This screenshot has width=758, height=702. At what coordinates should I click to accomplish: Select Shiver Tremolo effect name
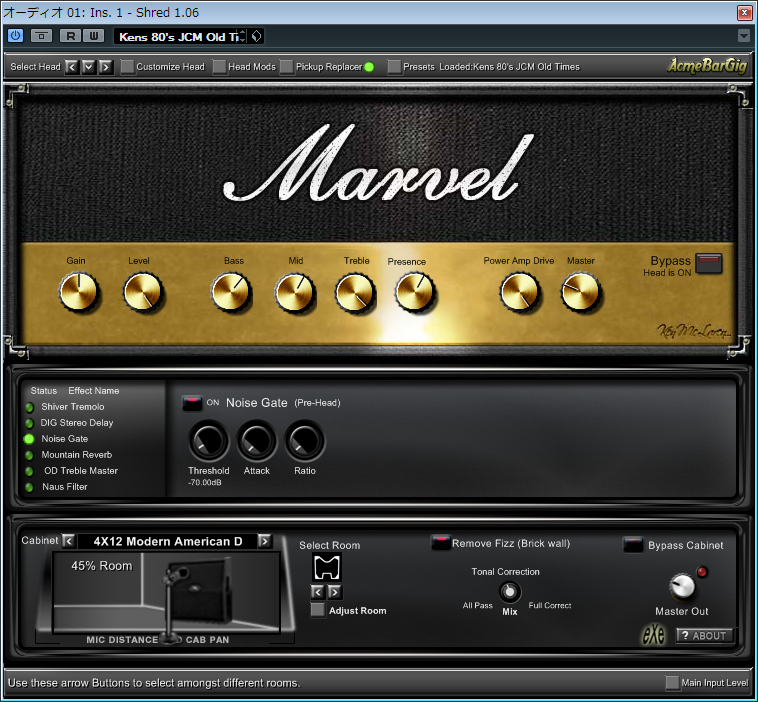(73, 407)
